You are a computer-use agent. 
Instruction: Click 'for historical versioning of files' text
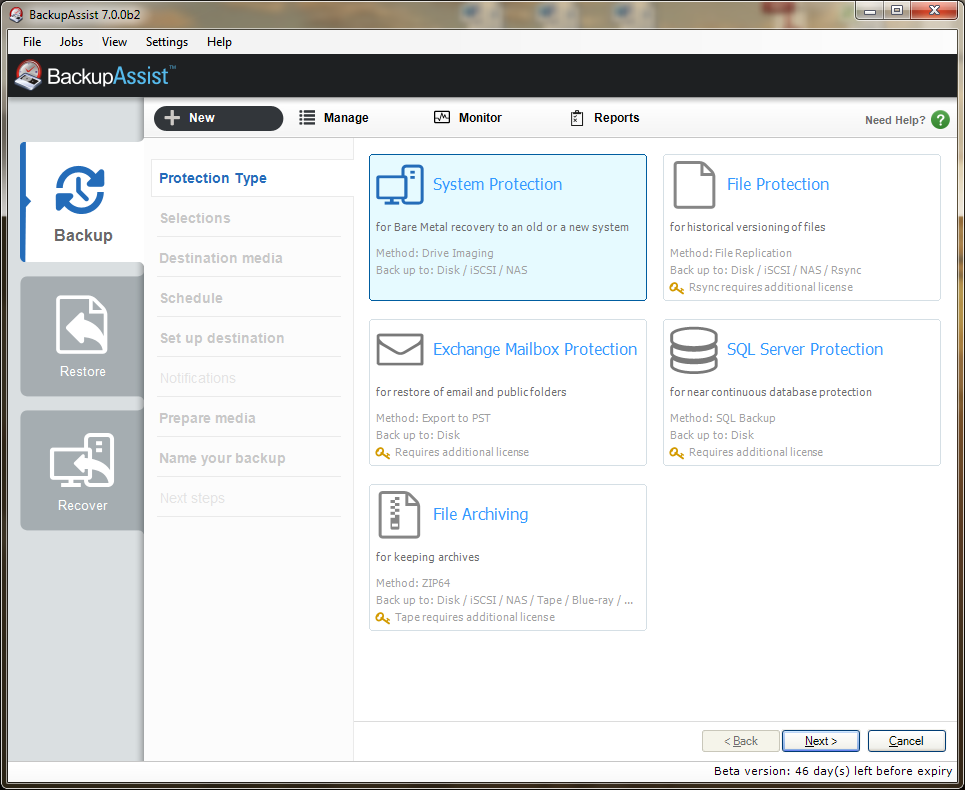pos(748,227)
